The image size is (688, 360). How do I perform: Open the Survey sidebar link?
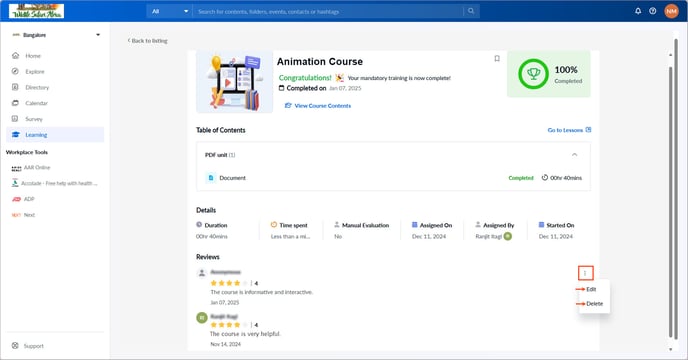click(34, 119)
